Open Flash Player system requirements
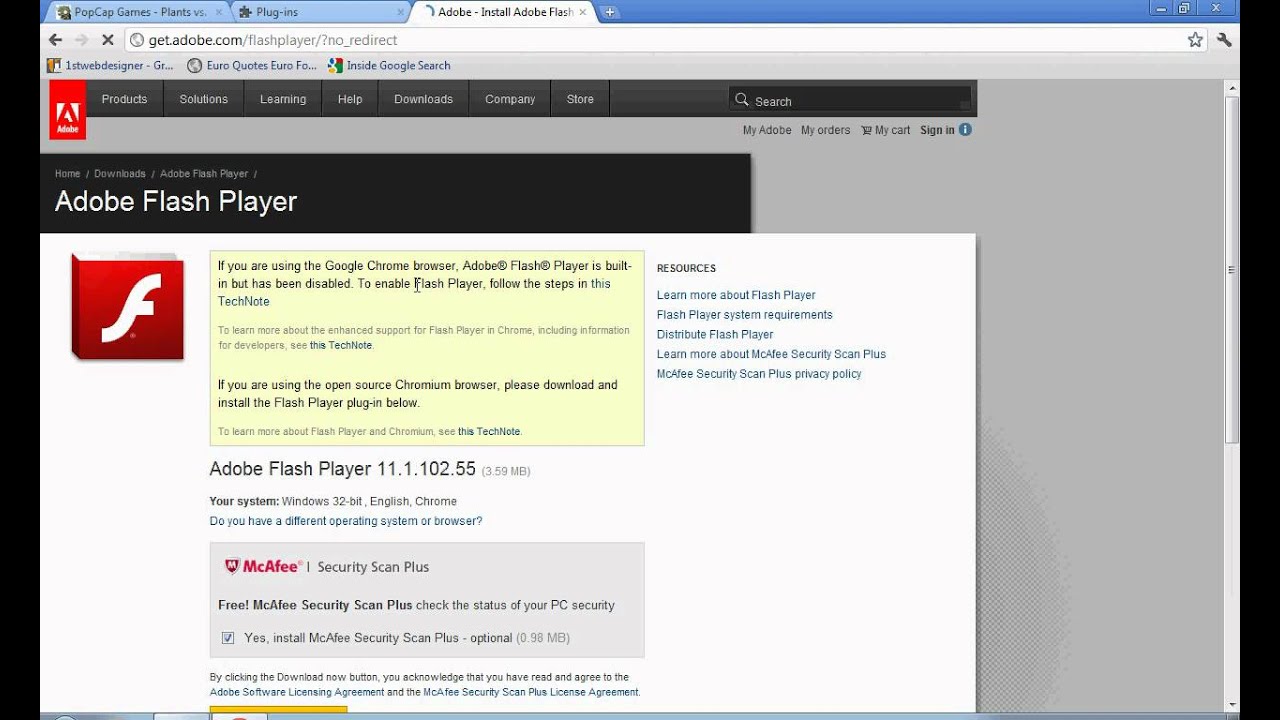The width and height of the screenshot is (1280, 720). coord(744,315)
